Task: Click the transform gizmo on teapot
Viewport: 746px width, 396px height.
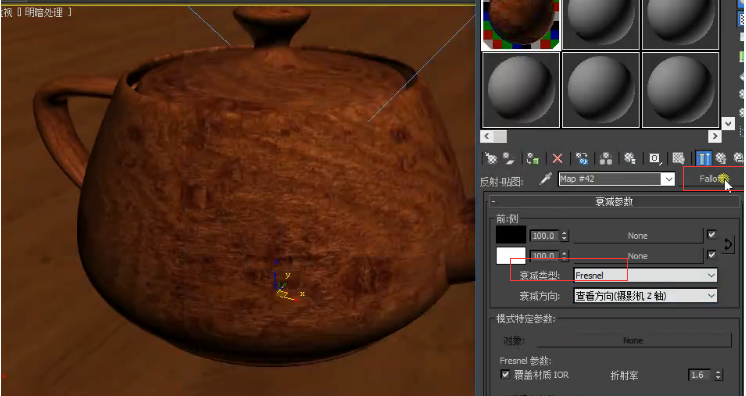Action: [287, 283]
